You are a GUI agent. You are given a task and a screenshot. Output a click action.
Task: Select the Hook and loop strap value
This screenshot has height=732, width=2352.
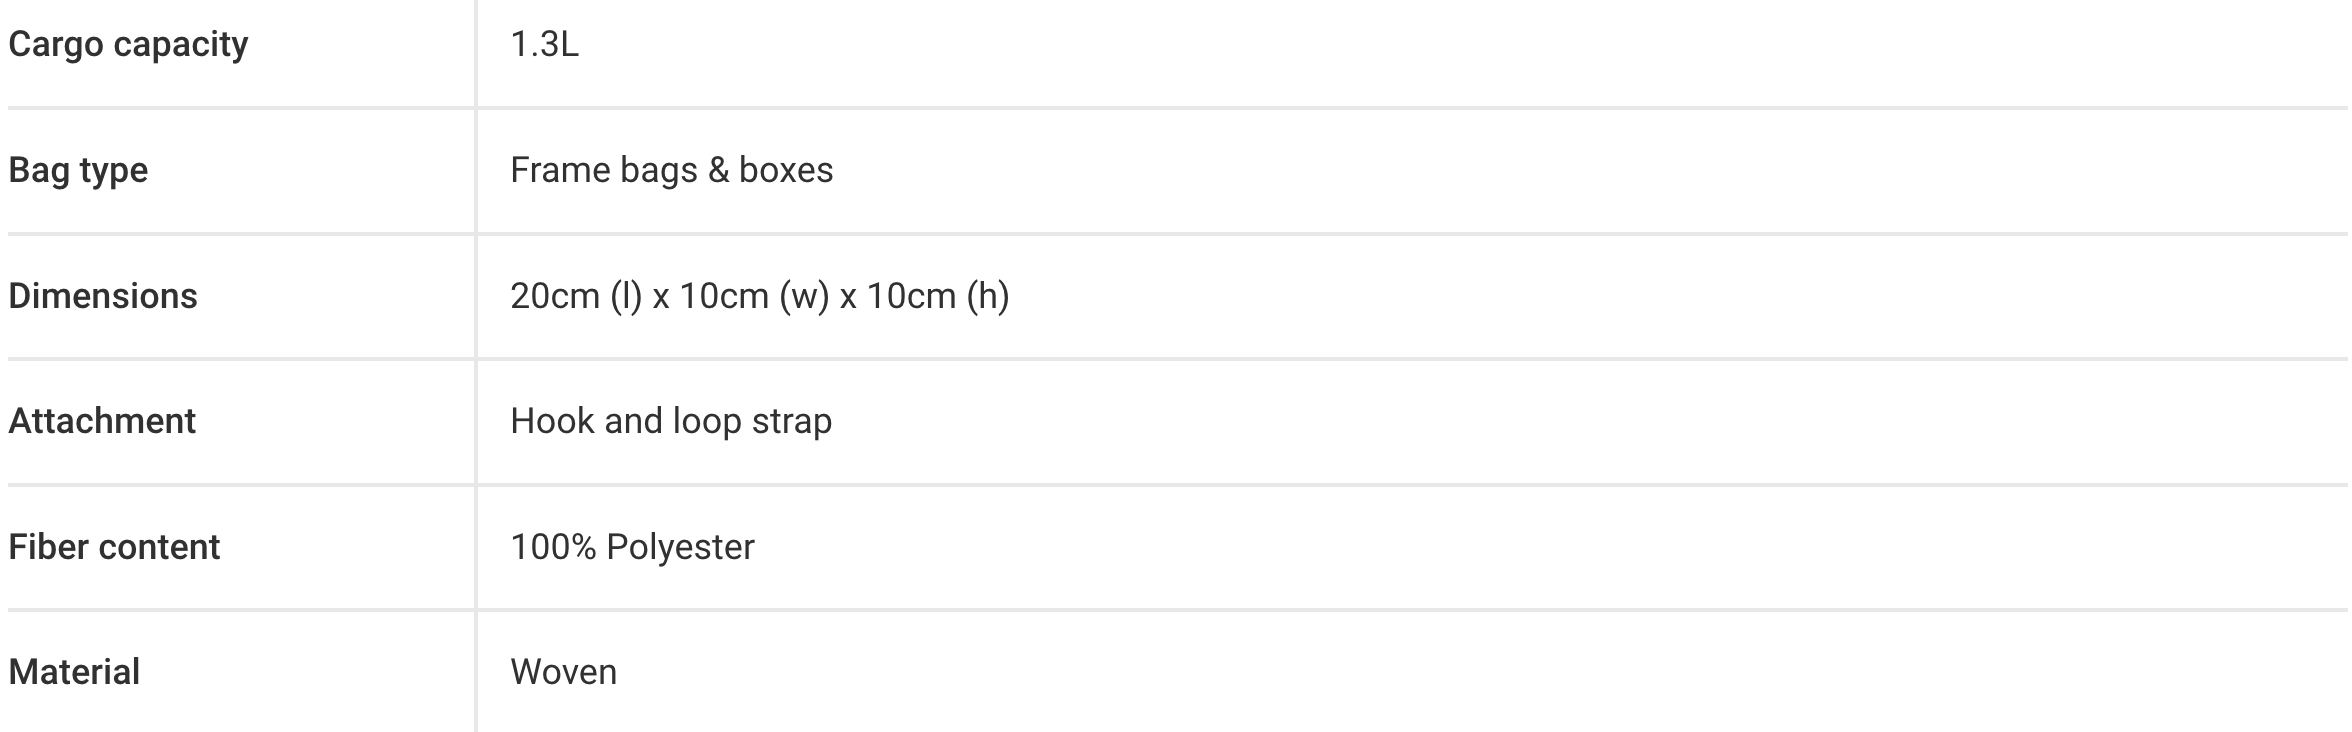tap(671, 422)
